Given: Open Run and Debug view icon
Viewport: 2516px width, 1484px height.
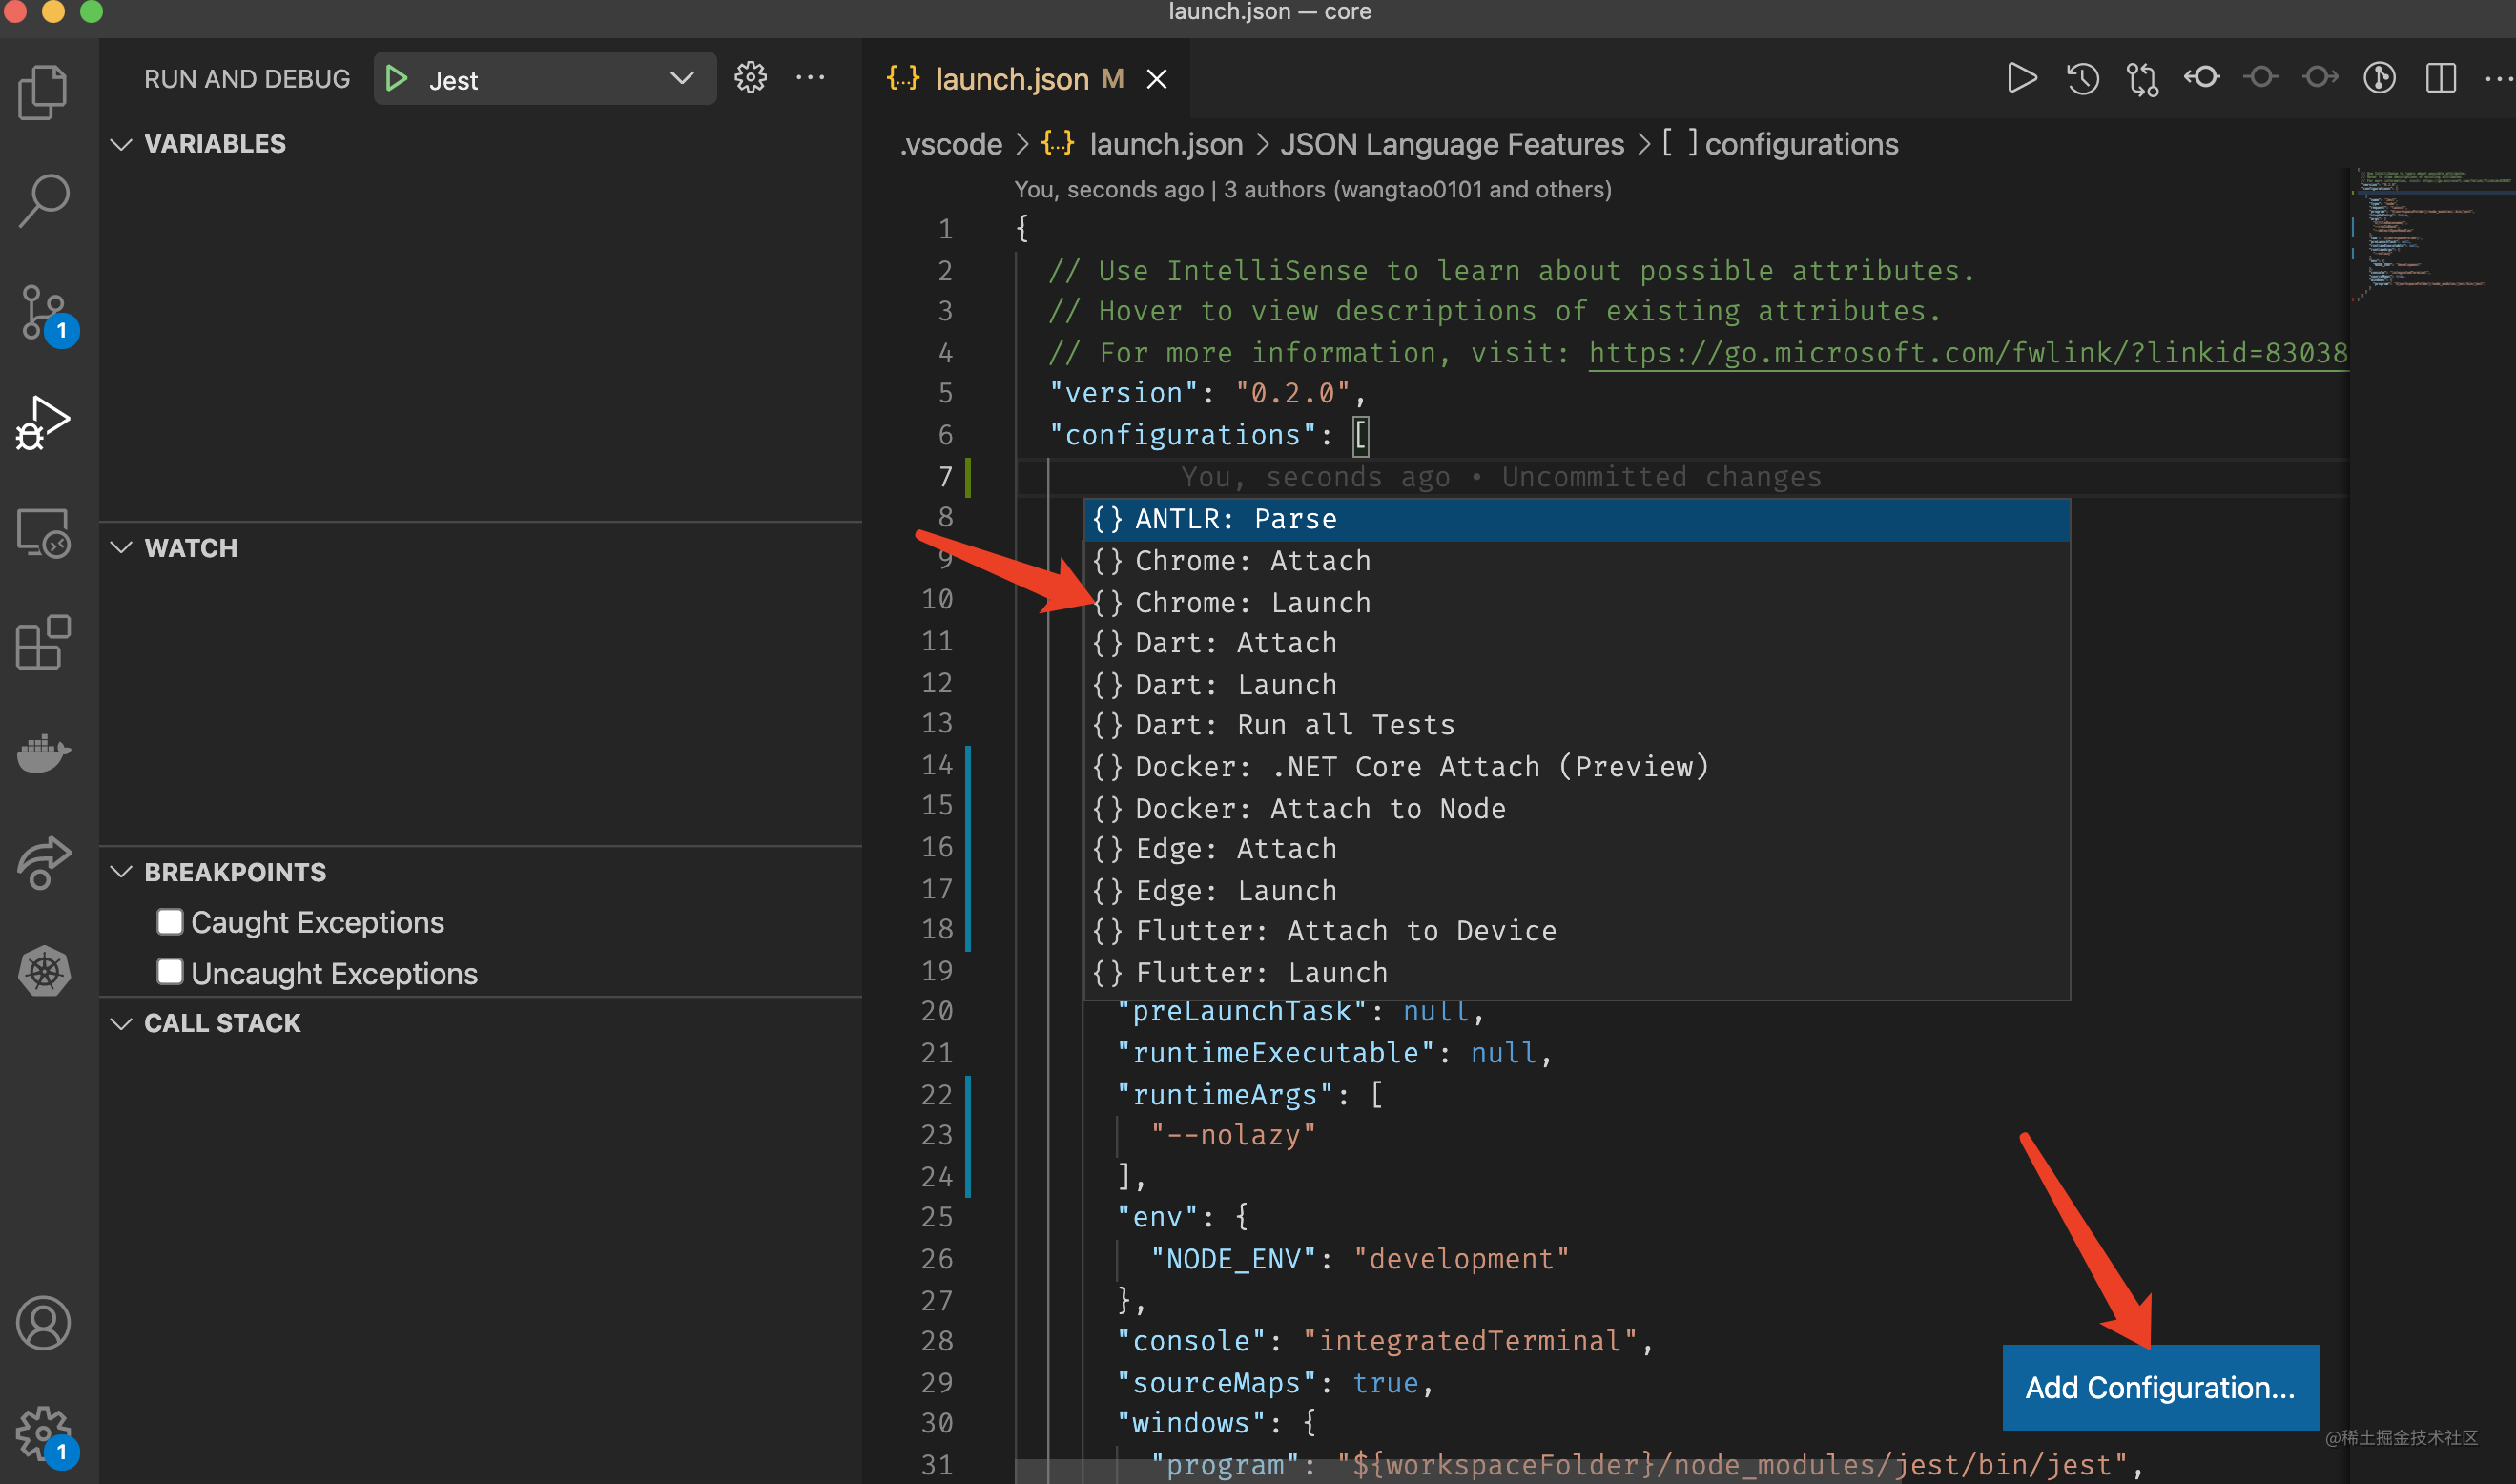Looking at the screenshot, I should click(x=43, y=422).
